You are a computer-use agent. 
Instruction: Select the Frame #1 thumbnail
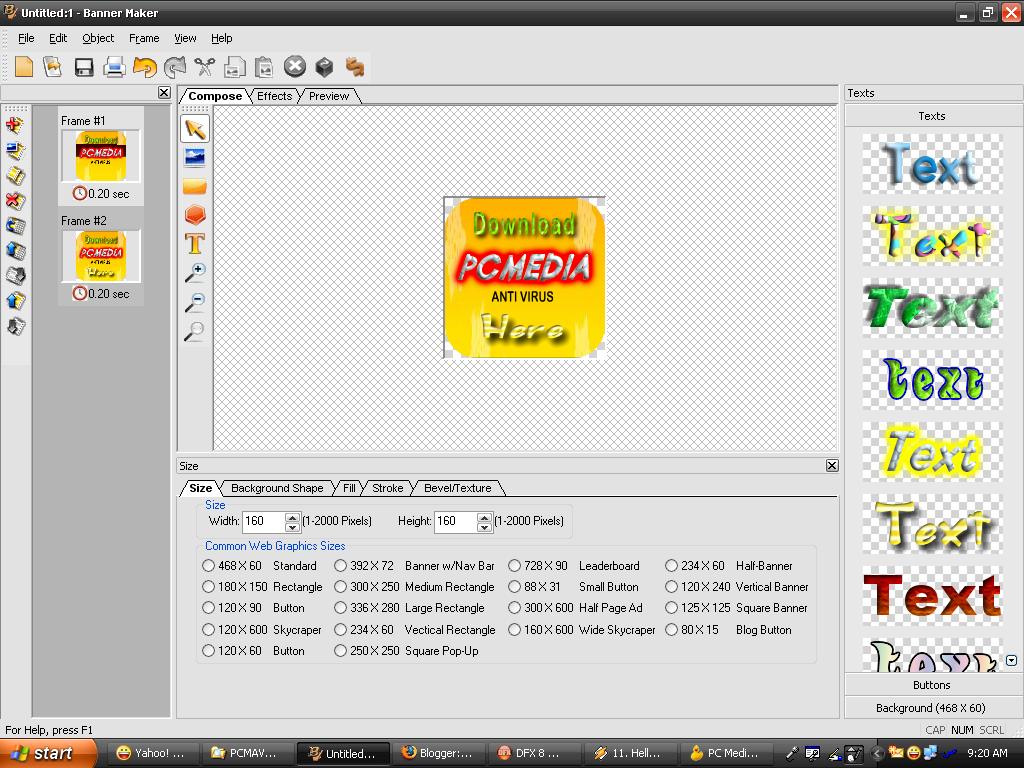coord(101,156)
